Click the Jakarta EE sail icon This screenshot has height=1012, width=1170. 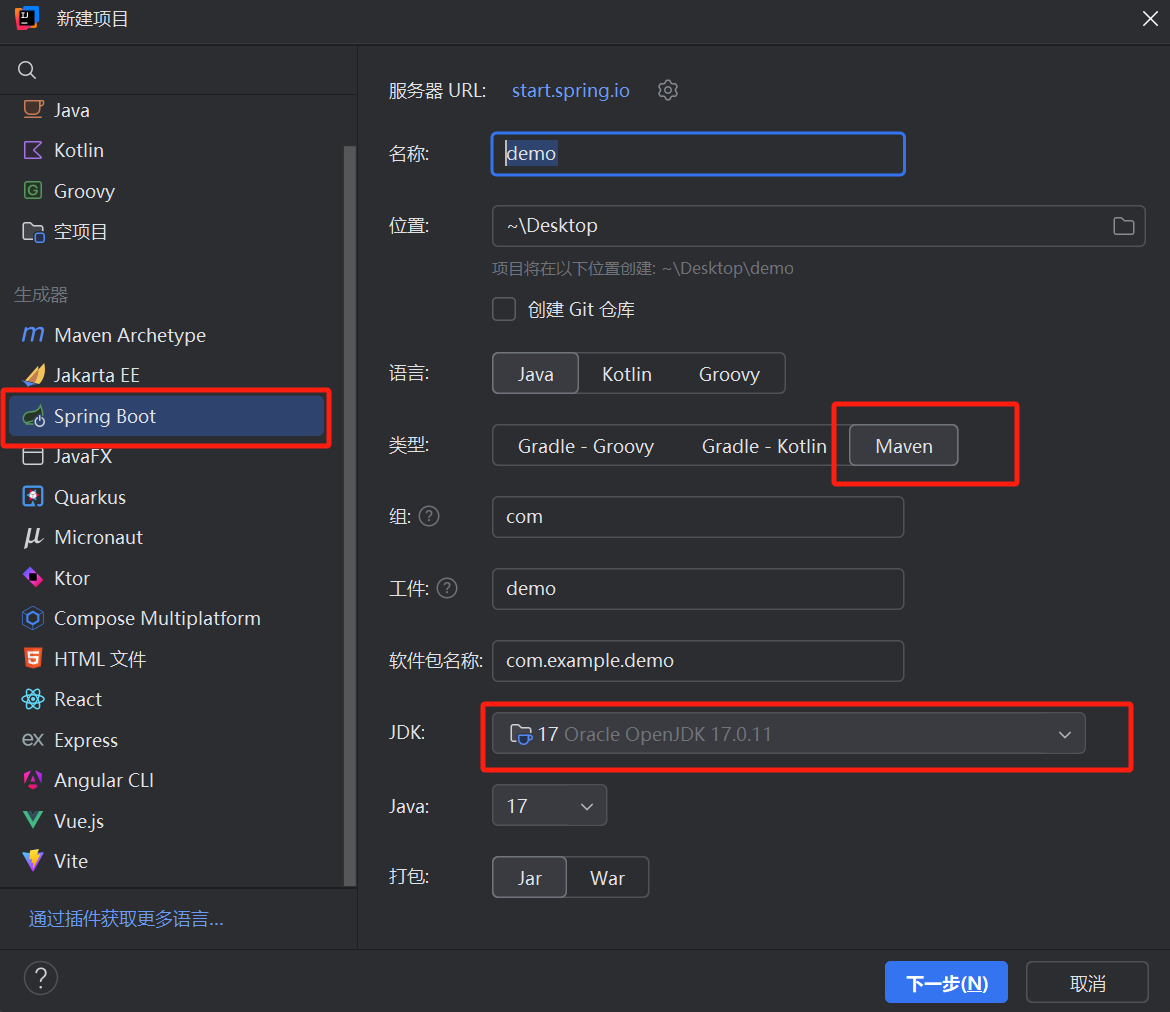(x=33, y=375)
